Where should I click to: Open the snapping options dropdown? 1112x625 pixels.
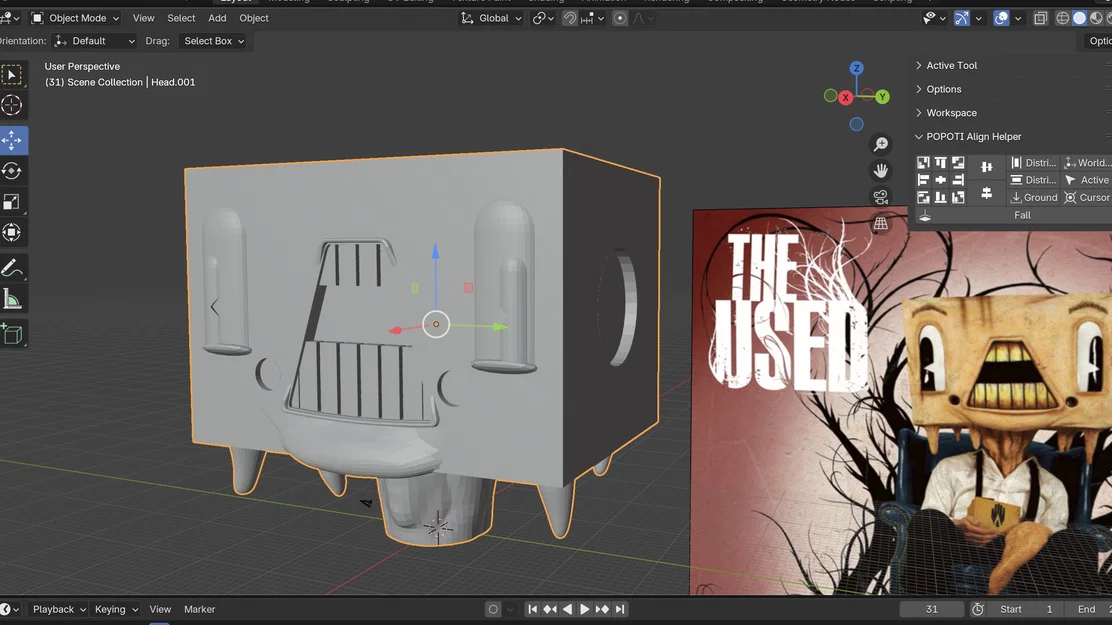592,18
